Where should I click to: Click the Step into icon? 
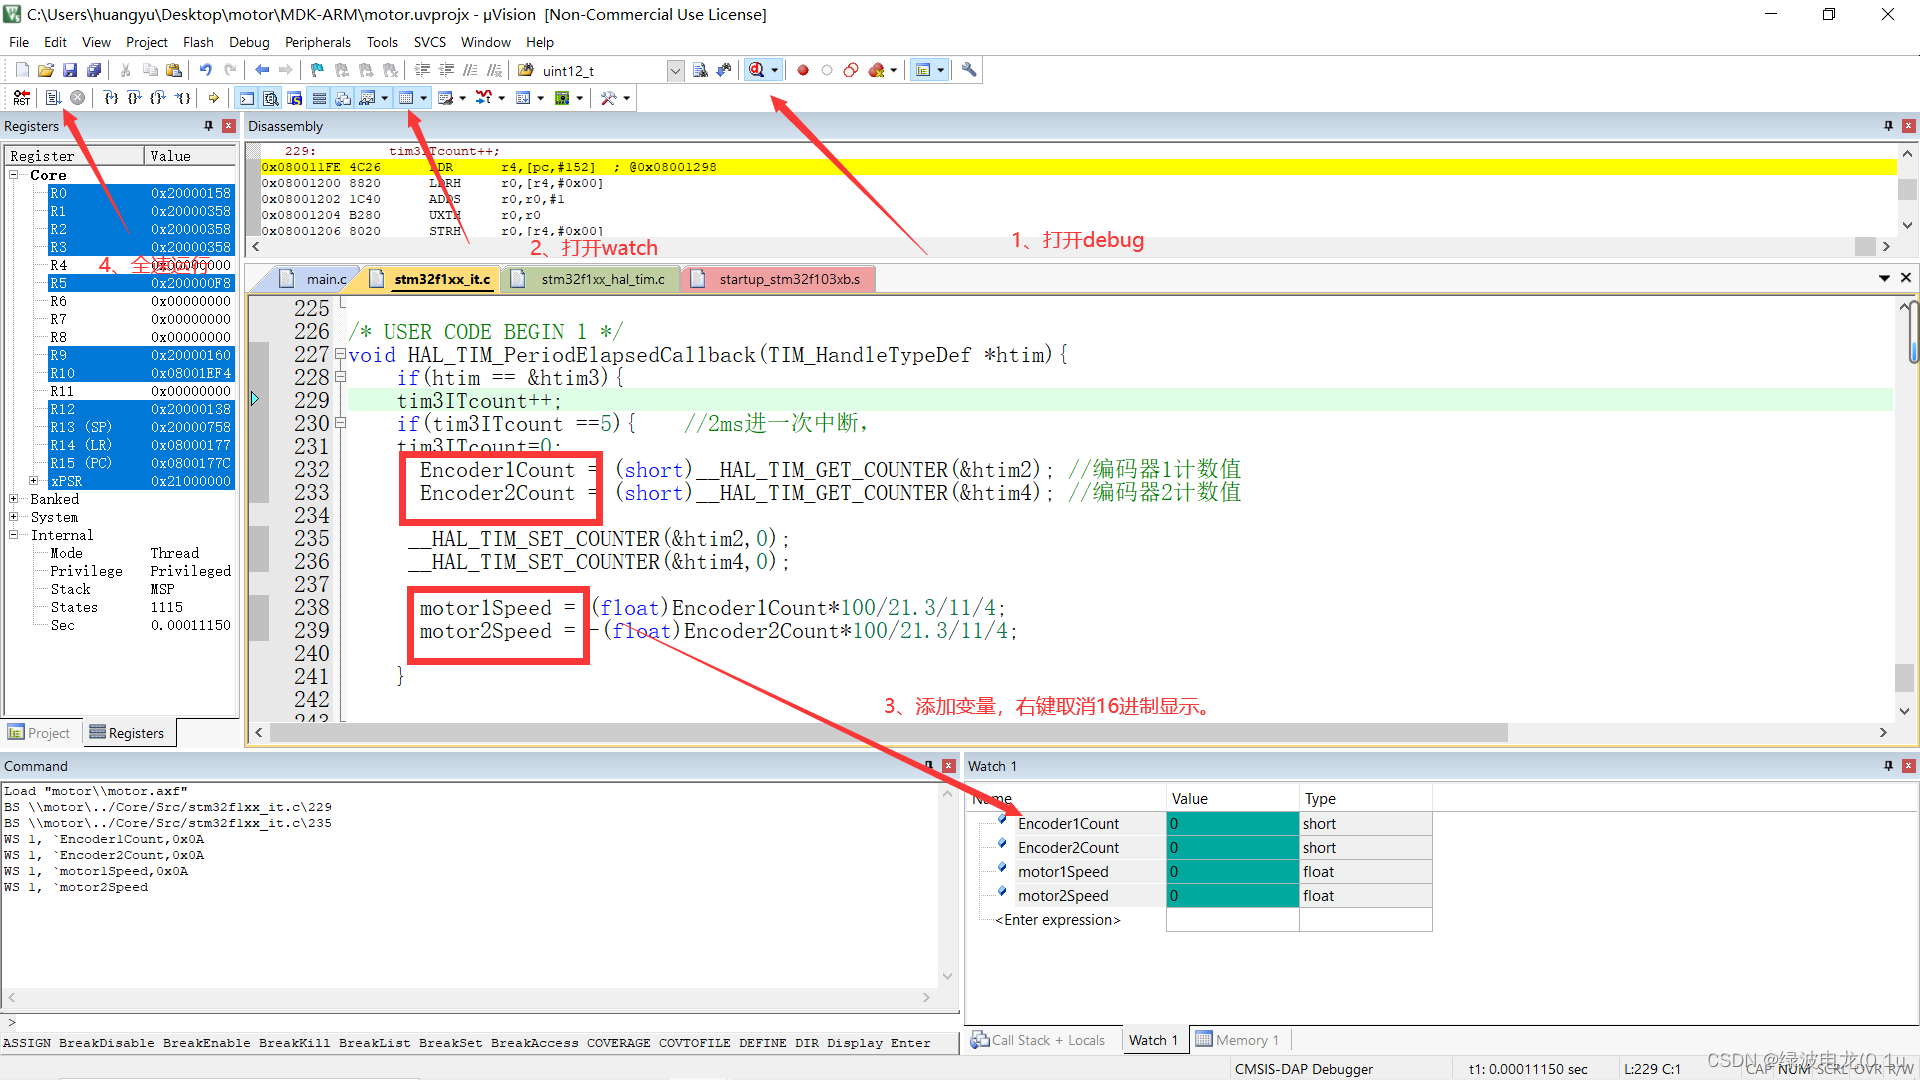tap(111, 98)
